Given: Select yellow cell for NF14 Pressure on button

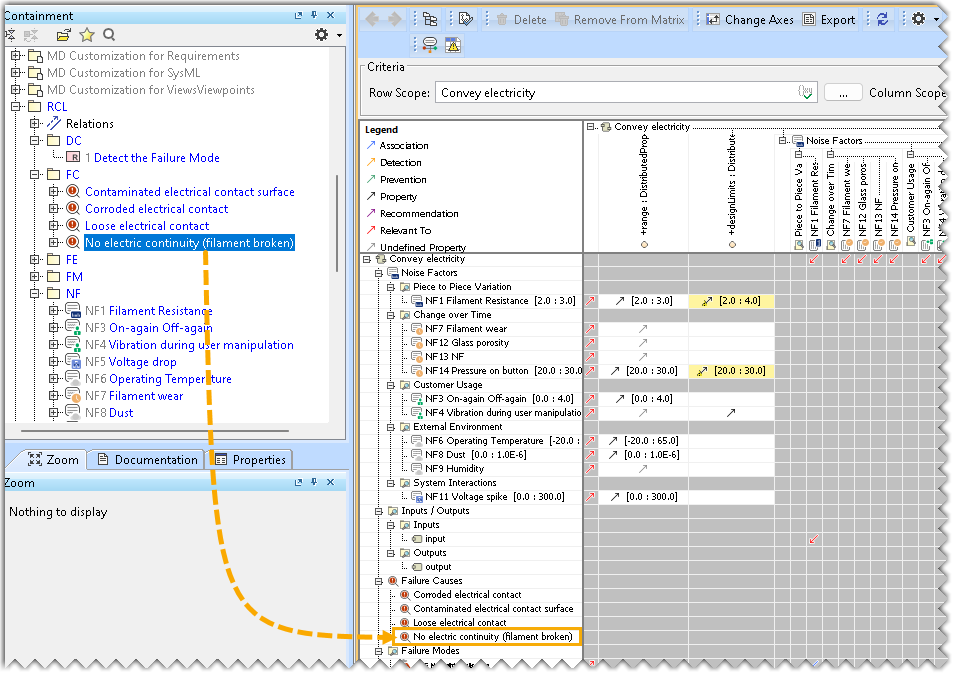Looking at the screenshot, I should pos(731,371).
